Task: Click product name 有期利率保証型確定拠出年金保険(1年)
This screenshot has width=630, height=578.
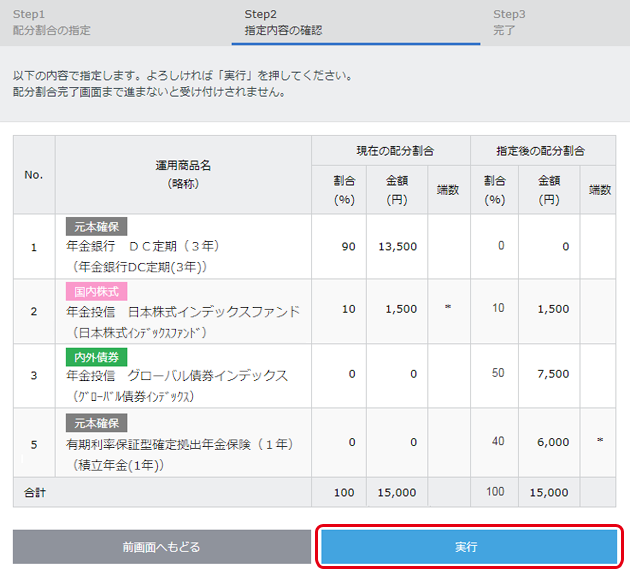Action: [180, 444]
